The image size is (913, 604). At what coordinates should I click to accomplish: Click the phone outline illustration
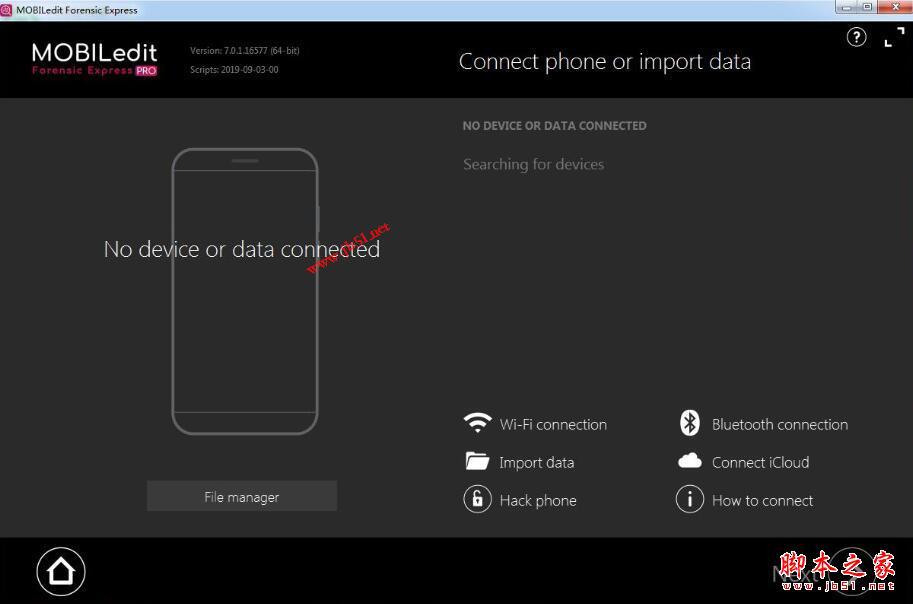[x=245, y=291]
